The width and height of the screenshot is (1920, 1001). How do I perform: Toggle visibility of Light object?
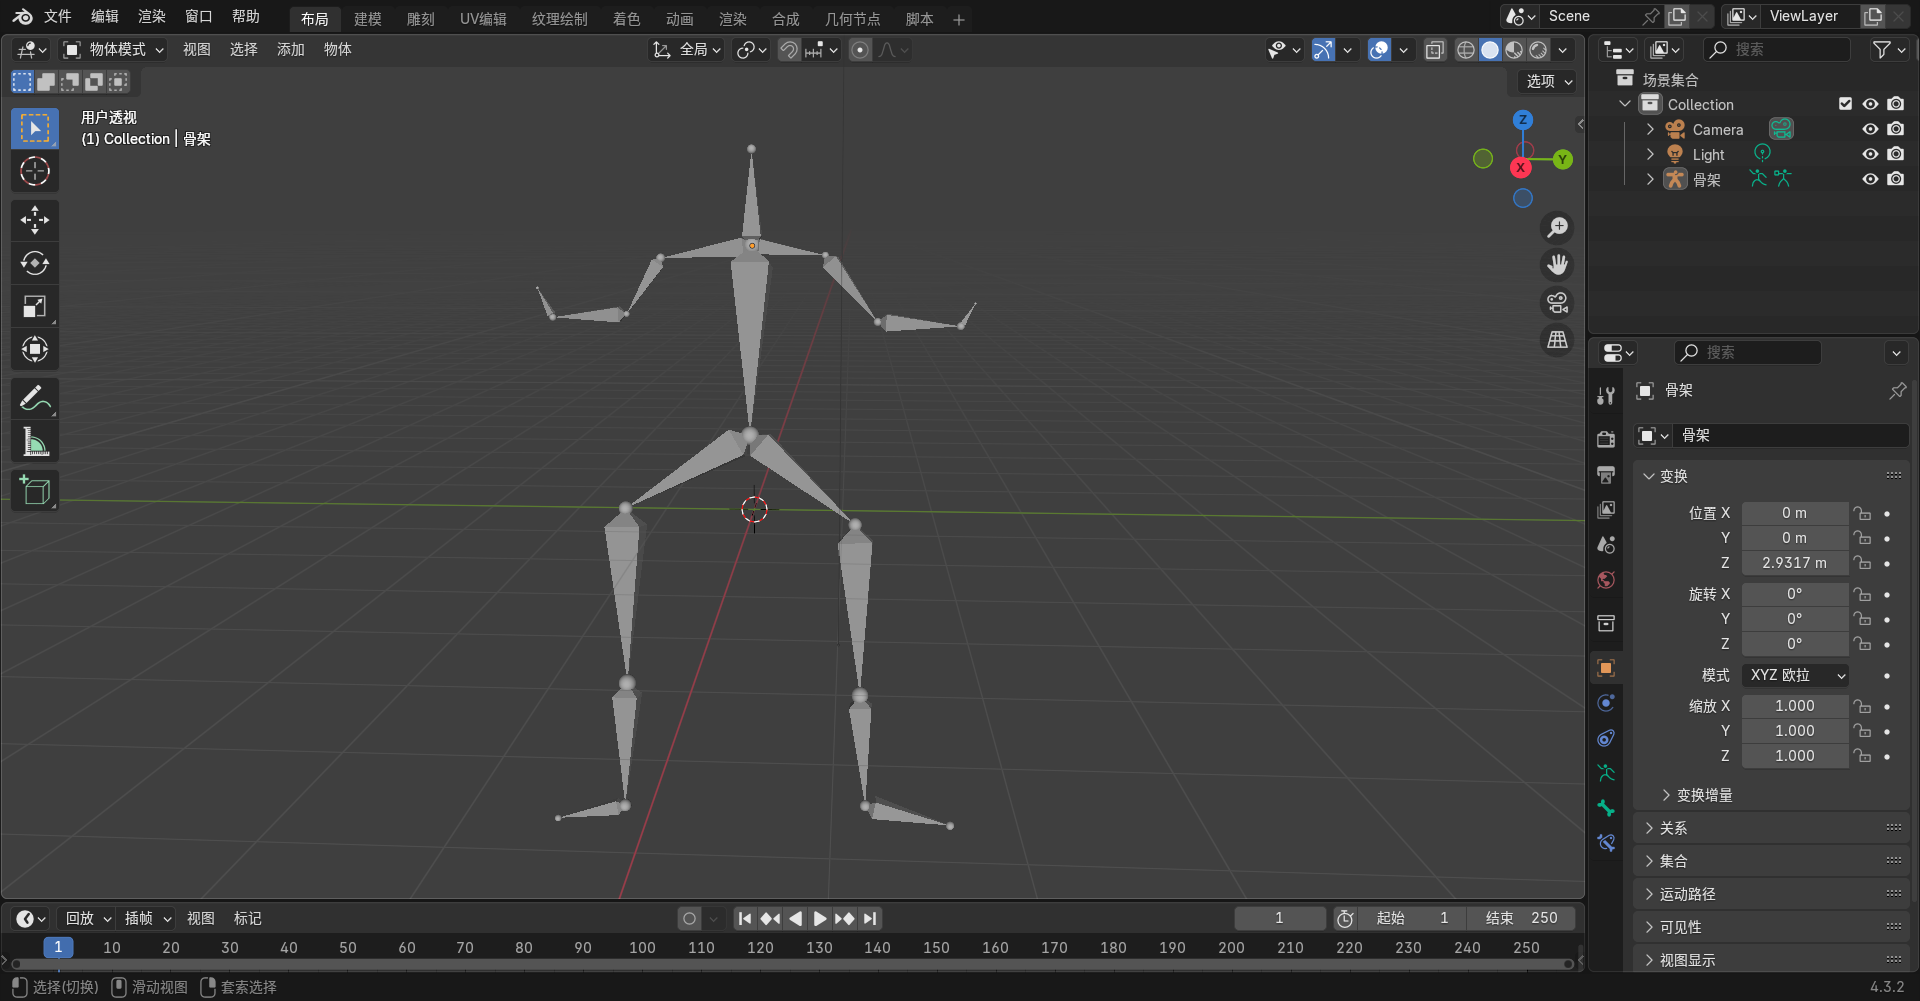pyautogui.click(x=1870, y=155)
